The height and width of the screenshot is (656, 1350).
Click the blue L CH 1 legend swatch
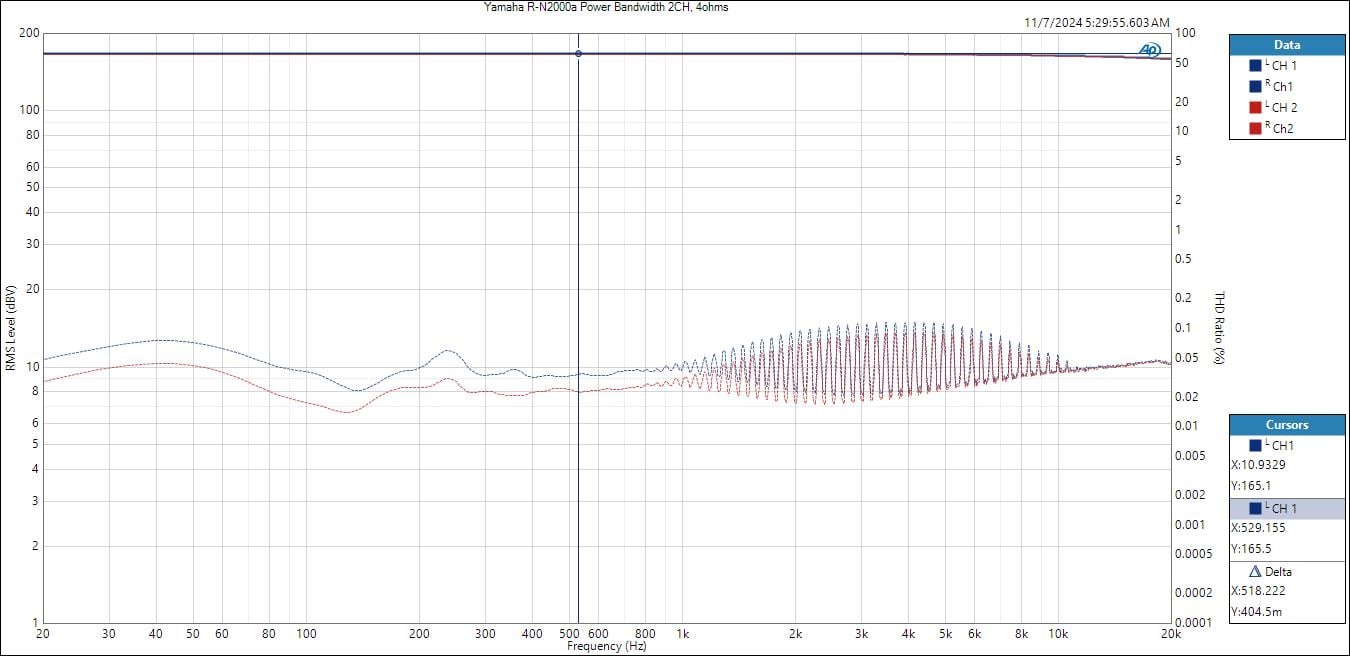pos(1255,65)
